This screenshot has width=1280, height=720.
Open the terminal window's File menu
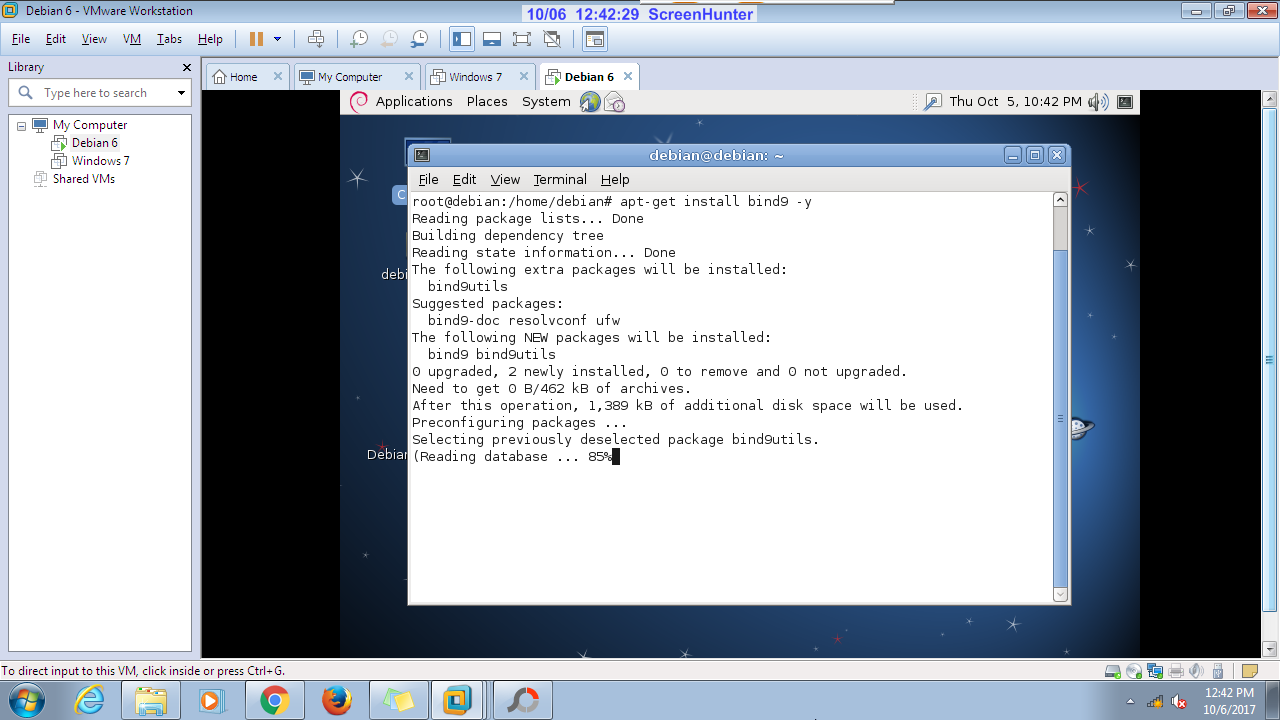[x=428, y=179]
